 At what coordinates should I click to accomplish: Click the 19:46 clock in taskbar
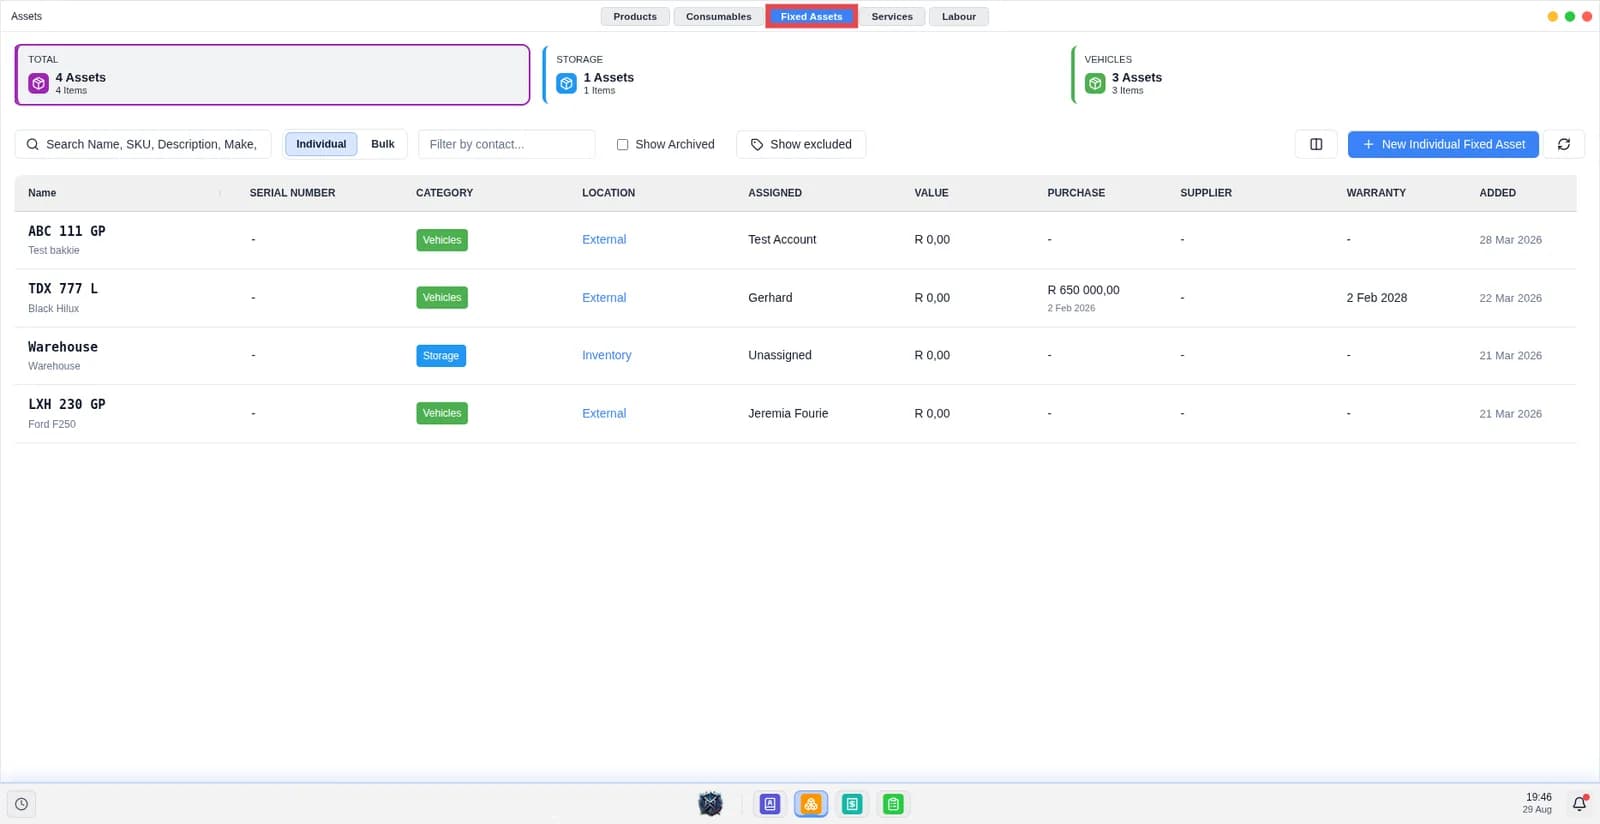click(1539, 798)
